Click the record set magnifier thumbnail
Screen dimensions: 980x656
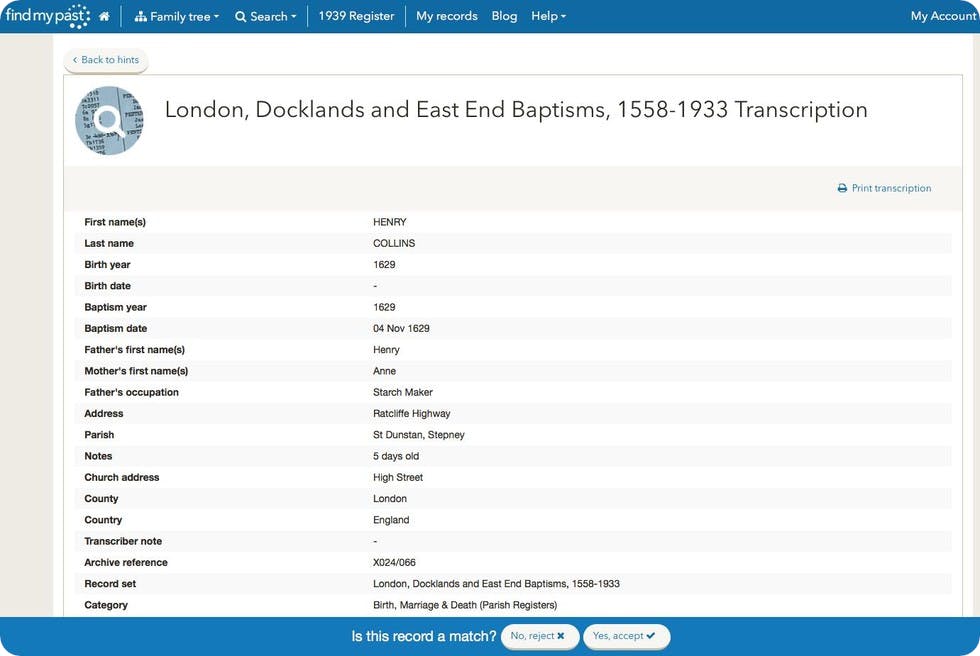click(x=109, y=120)
